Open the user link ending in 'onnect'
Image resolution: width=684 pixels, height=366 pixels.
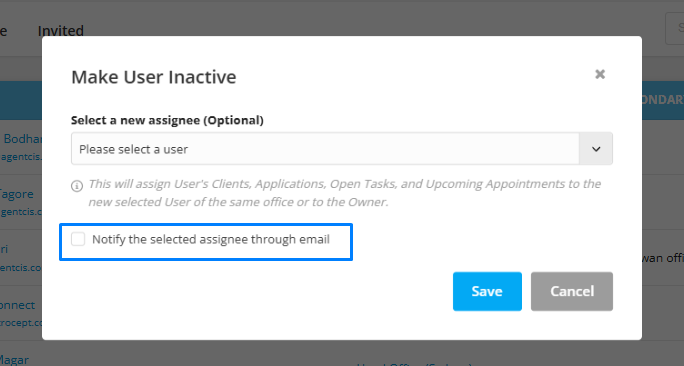point(17,305)
